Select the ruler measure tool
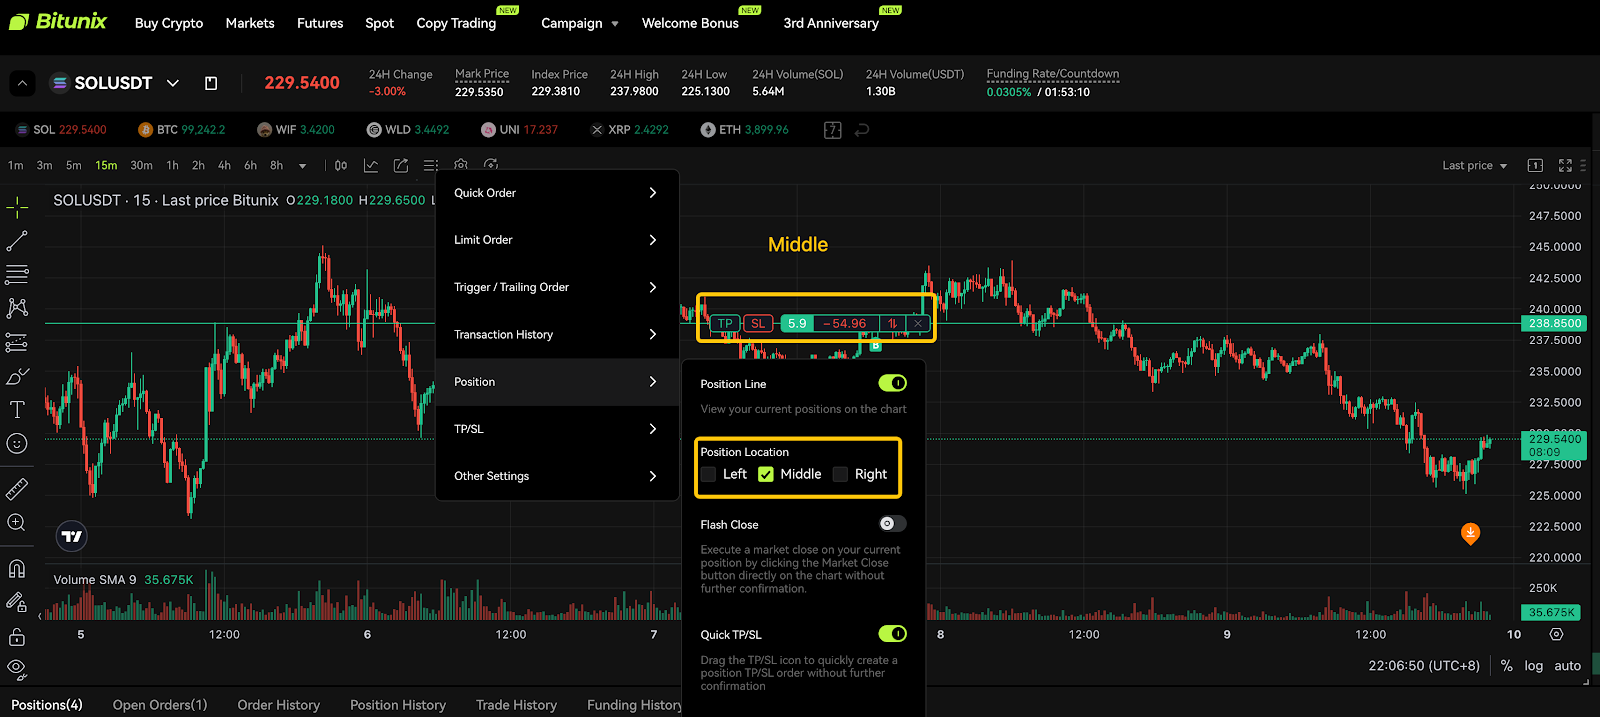 tap(17, 489)
